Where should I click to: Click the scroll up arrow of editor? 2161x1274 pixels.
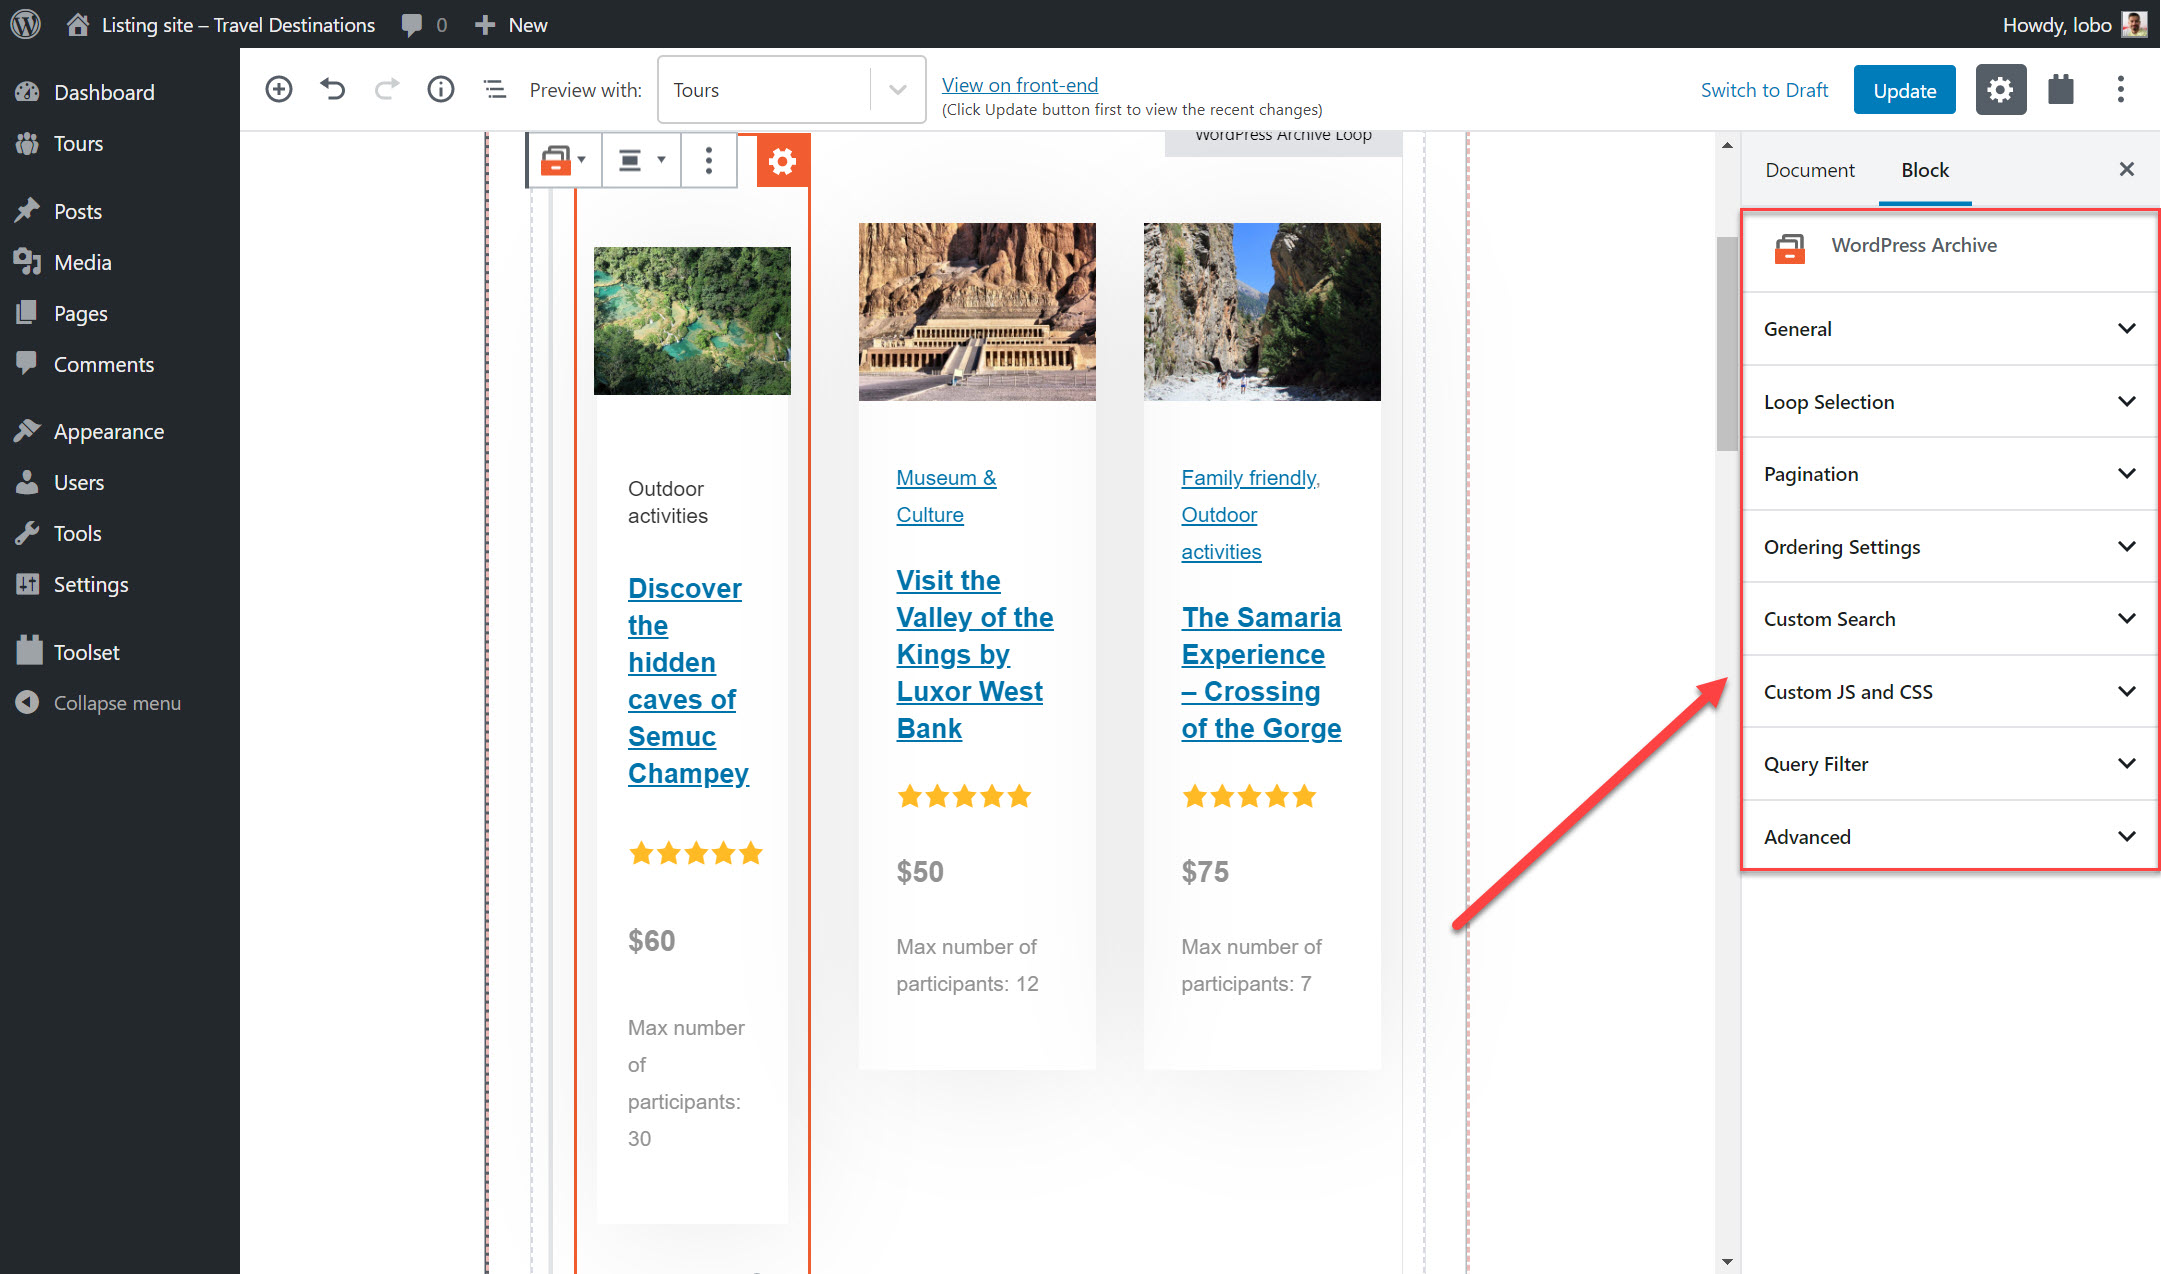(x=1727, y=146)
